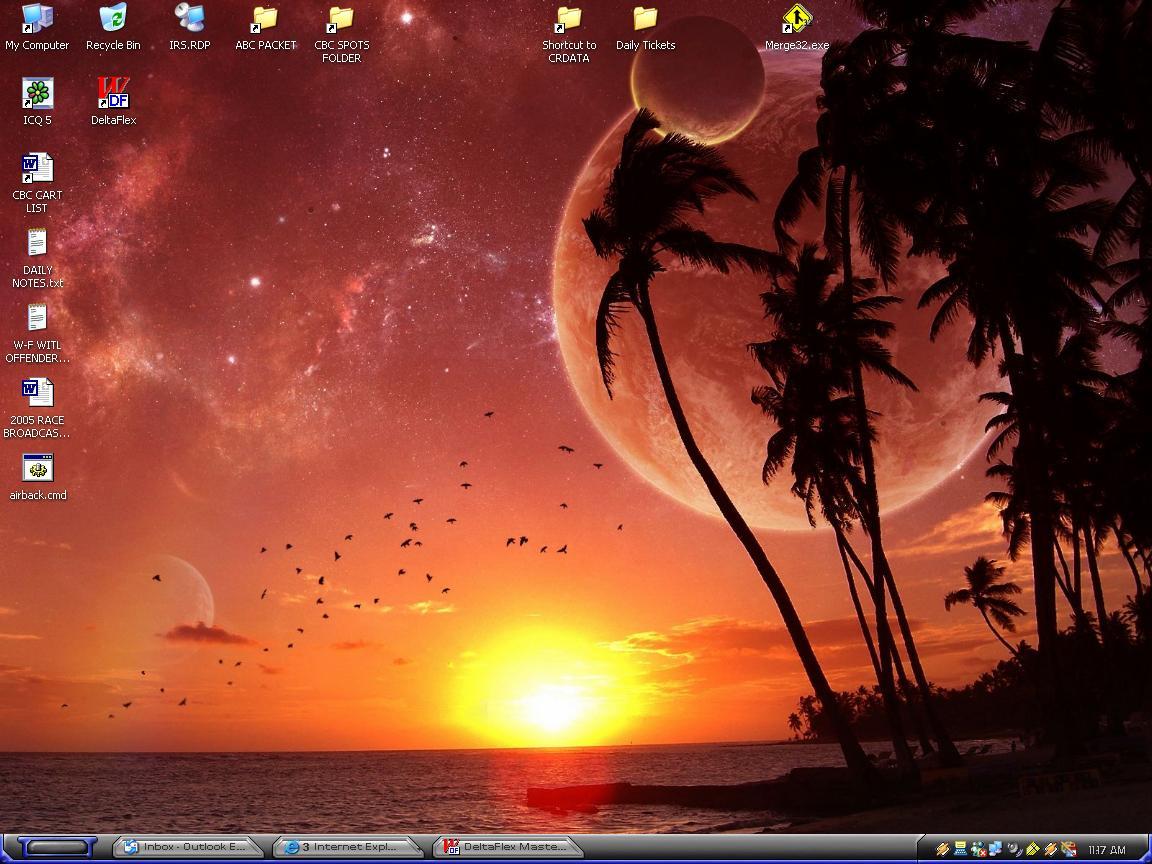This screenshot has height=864, width=1152.
Task: Switch to Inbox - Outlook Express taskbar tab
Action: pyautogui.click(x=186, y=847)
